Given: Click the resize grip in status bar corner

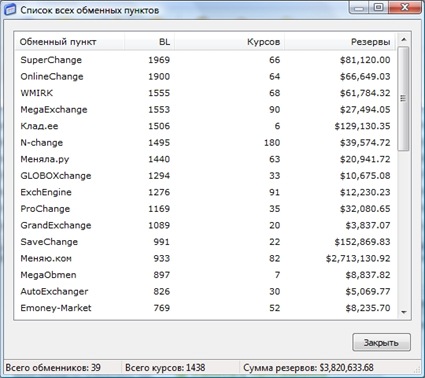Looking at the screenshot, I should tap(417, 369).
